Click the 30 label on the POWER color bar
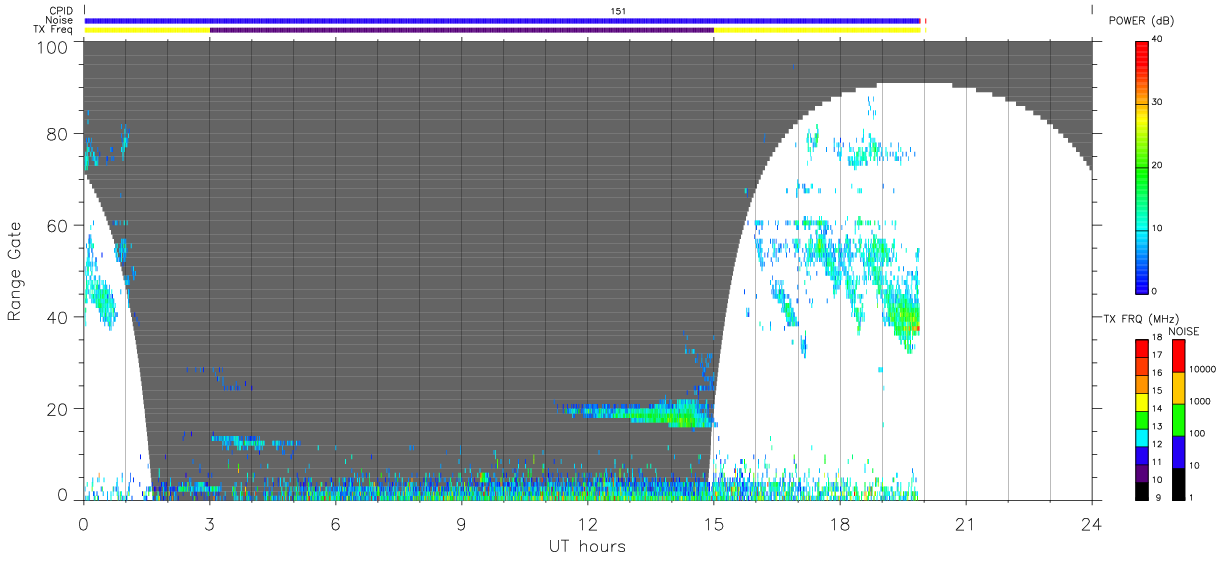Viewport: 1228px width, 567px height. click(x=1157, y=103)
